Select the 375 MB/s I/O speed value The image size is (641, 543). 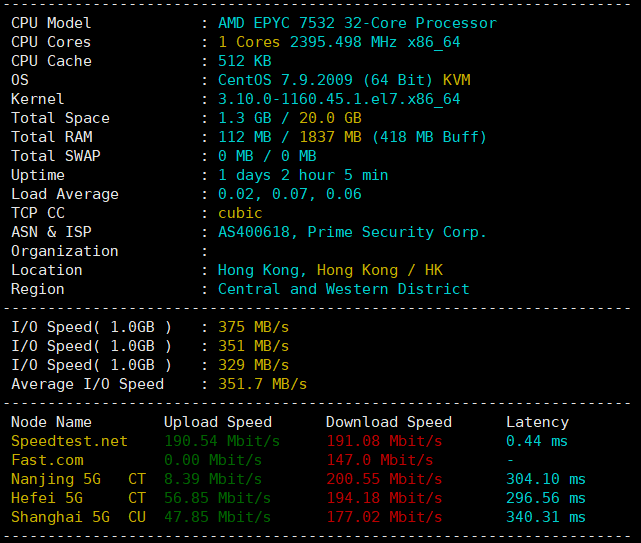pos(253,328)
